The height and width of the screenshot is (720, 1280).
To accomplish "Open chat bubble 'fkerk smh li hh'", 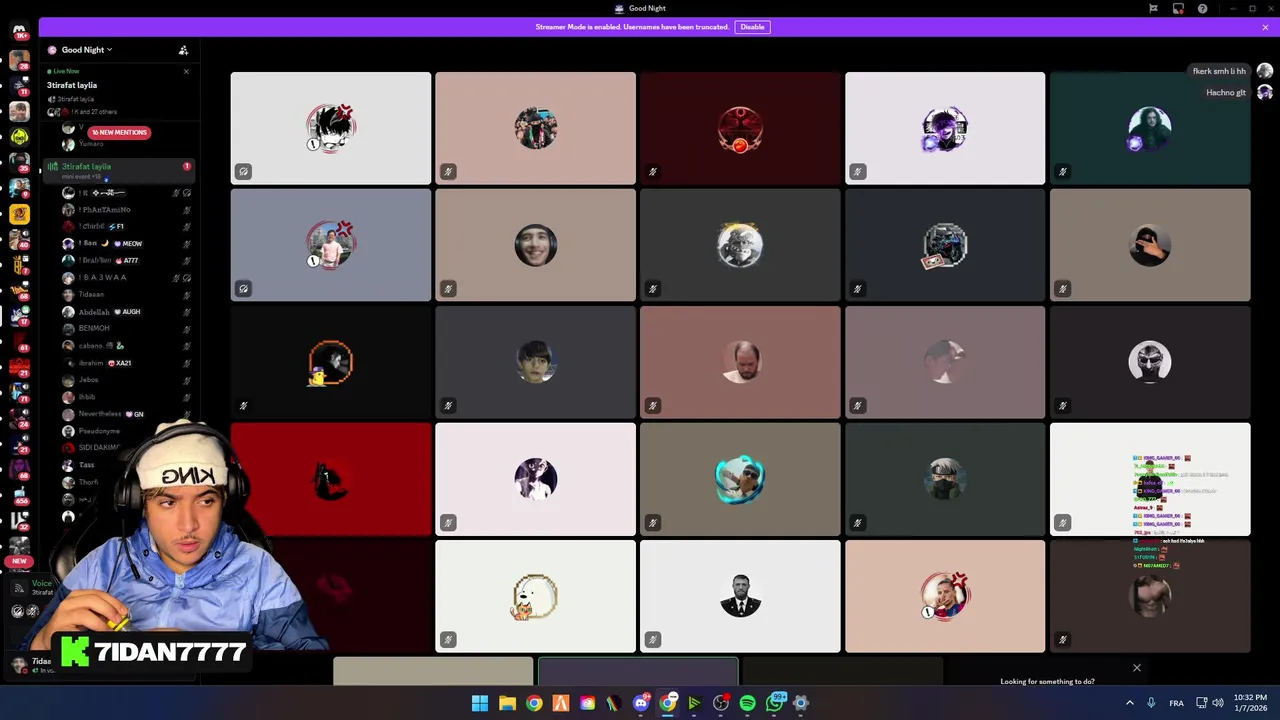I will [1219, 71].
